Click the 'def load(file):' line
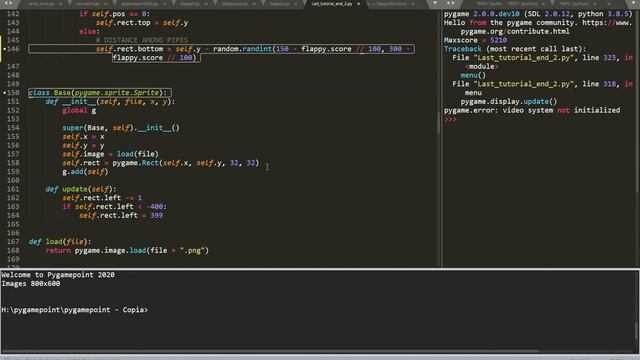 60,242
